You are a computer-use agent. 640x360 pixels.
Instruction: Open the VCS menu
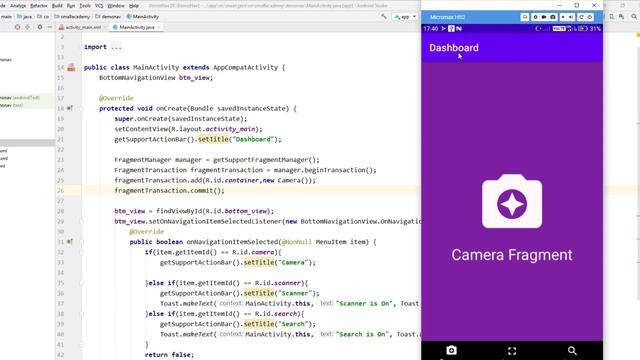tap(99, 6)
